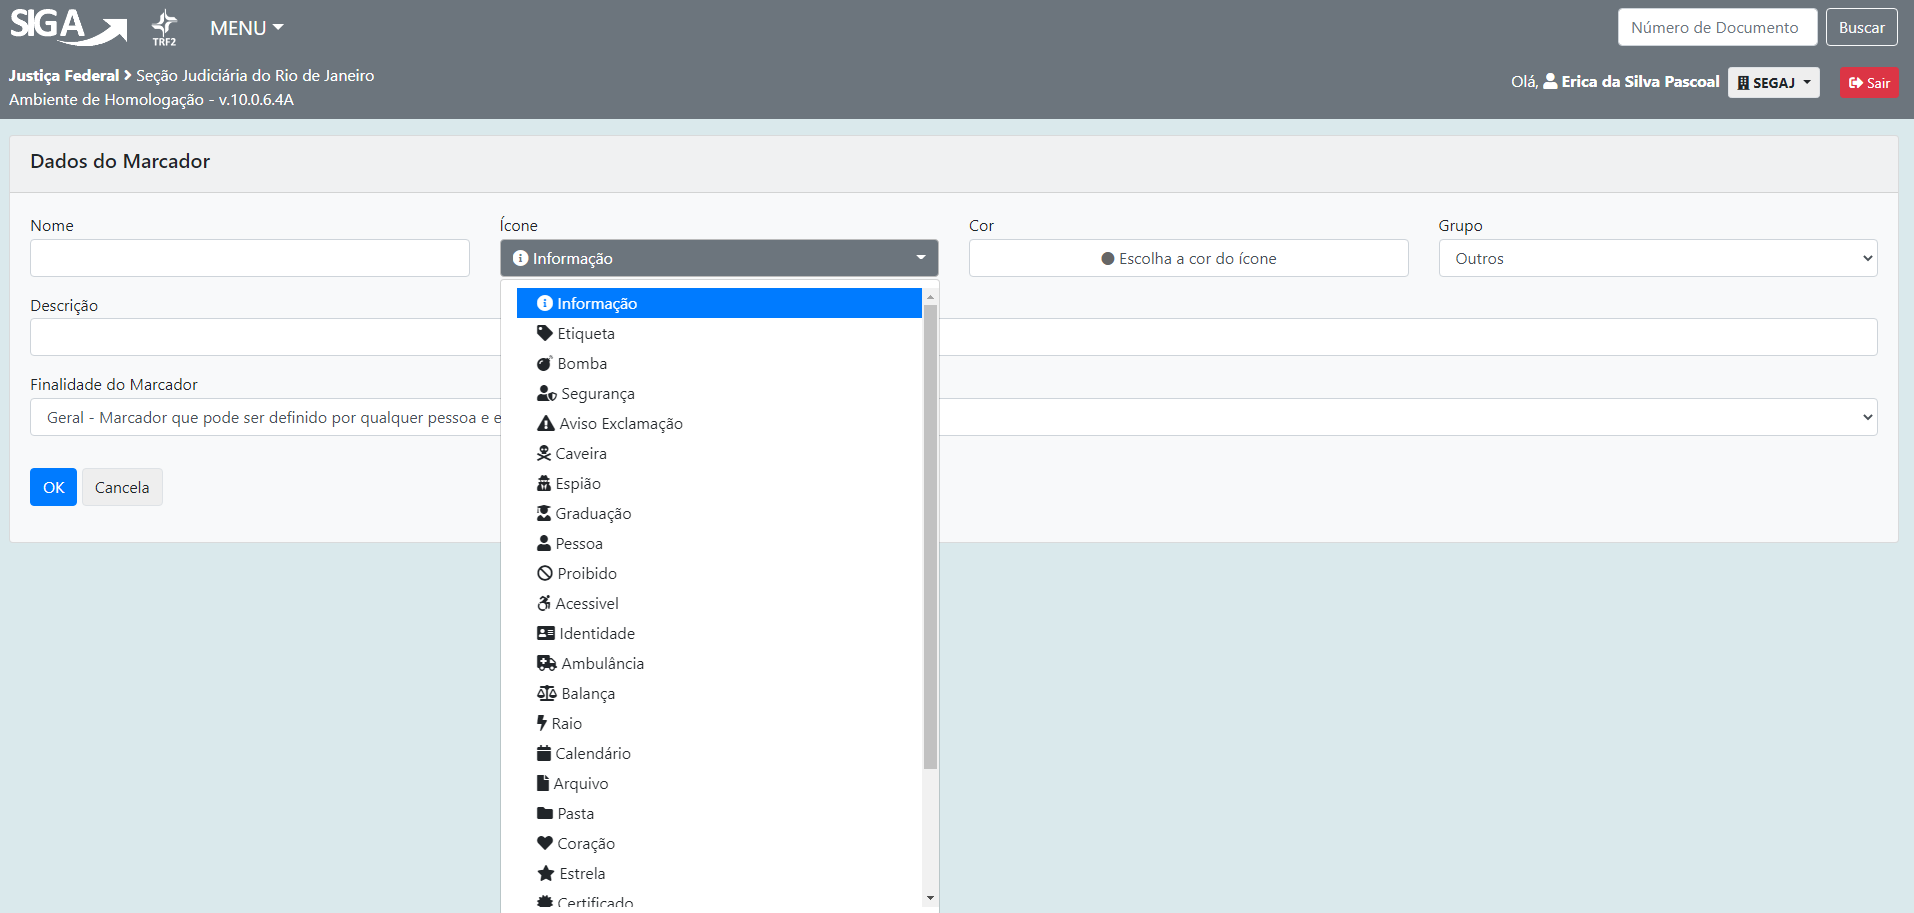Click the Calendário list entry
The width and height of the screenshot is (1914, 913).
592,754
